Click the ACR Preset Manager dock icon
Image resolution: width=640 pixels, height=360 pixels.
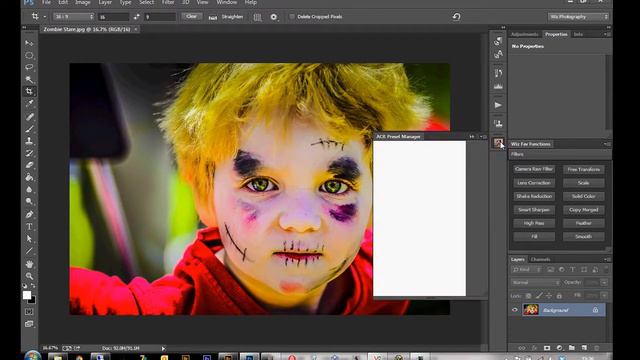(498, 142)
